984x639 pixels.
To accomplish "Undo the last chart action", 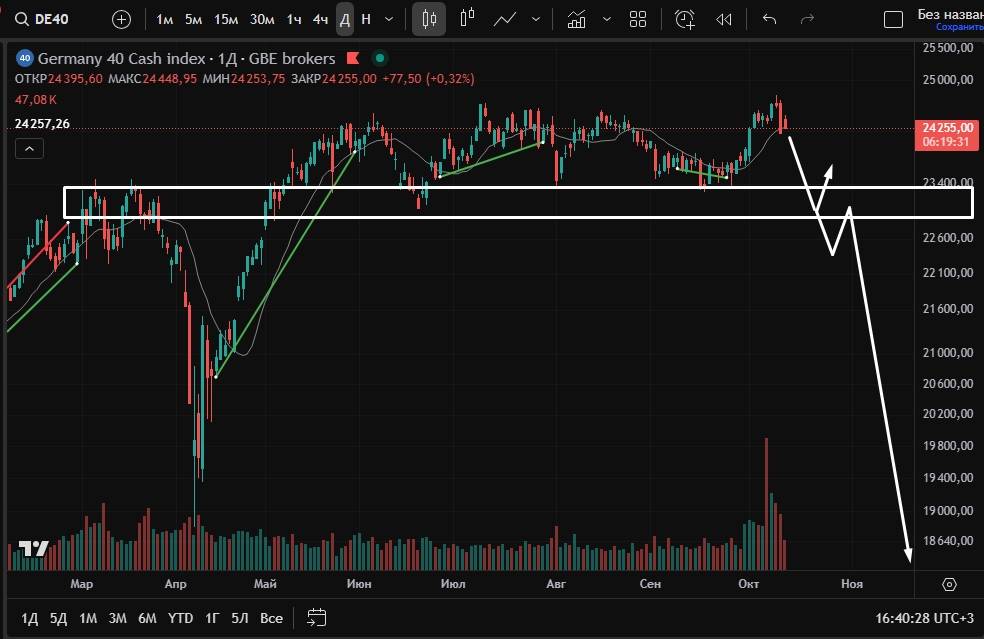I will point(769,19).
